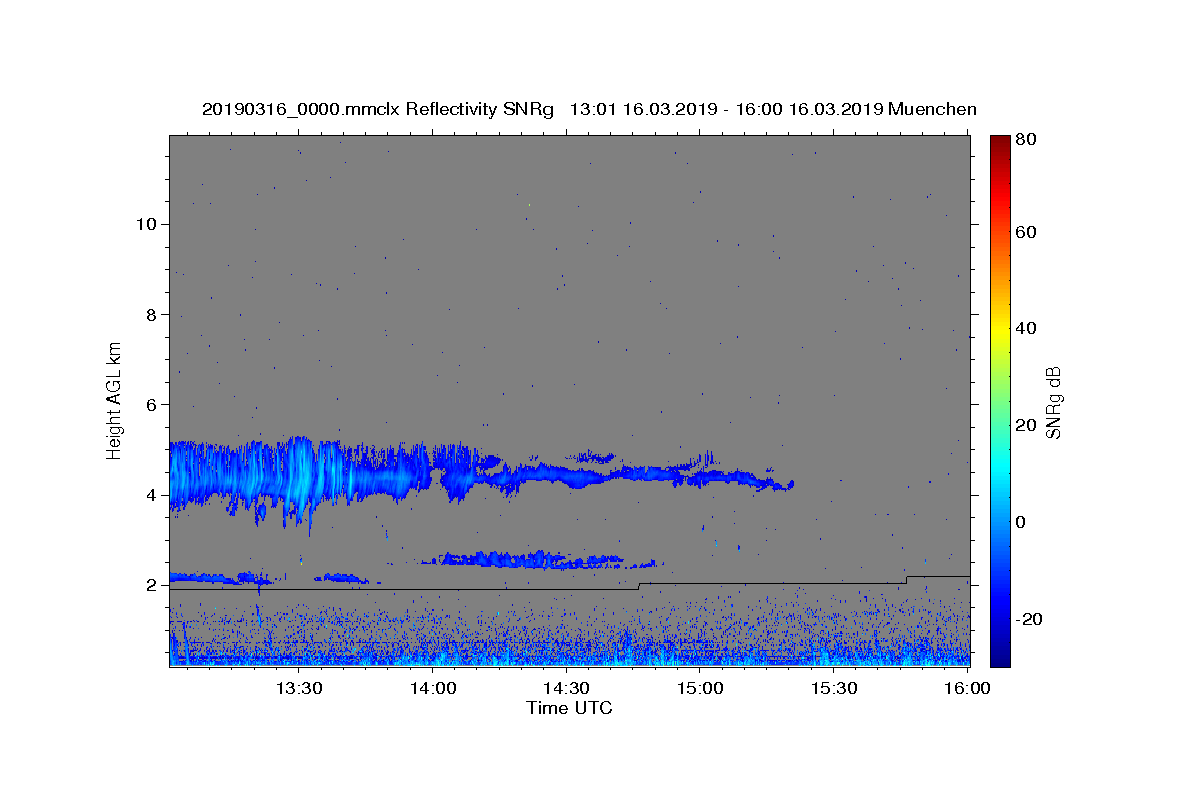The height and width of the screenshot is (800, 1200).
Task: Click the 15:00 time tick label
Action: (700, 688)
